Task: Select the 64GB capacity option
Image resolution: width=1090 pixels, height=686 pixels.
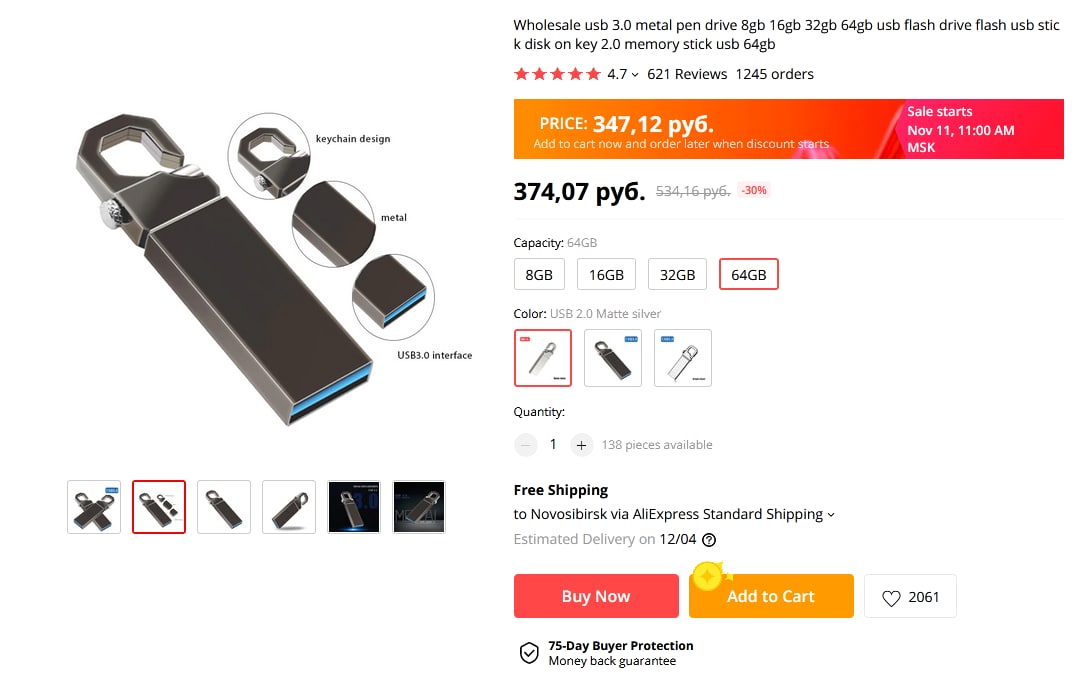Action: 749,275
